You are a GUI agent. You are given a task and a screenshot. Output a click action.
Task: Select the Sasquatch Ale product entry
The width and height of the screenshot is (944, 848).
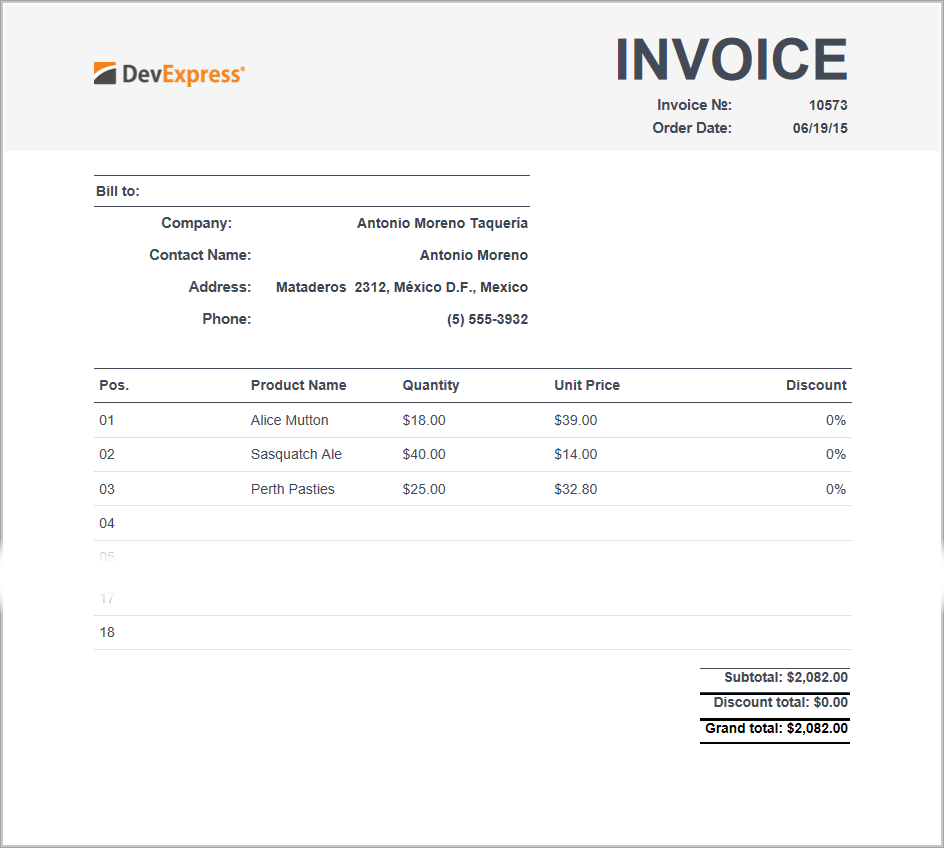coord(296,454)
